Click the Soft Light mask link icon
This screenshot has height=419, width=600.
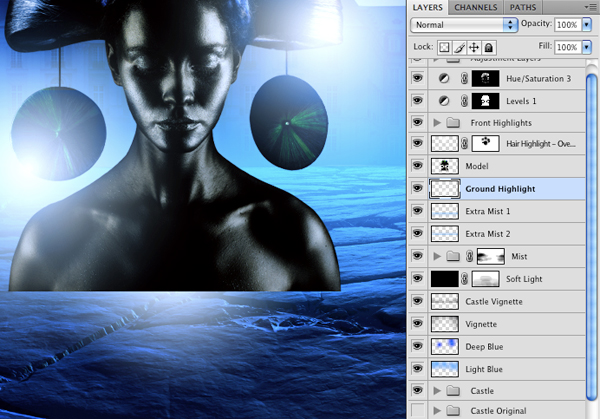pyautogui.click(x=465, y=279)
